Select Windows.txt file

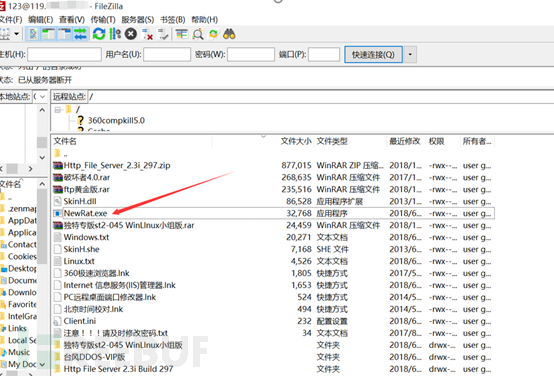pos(86,237)
